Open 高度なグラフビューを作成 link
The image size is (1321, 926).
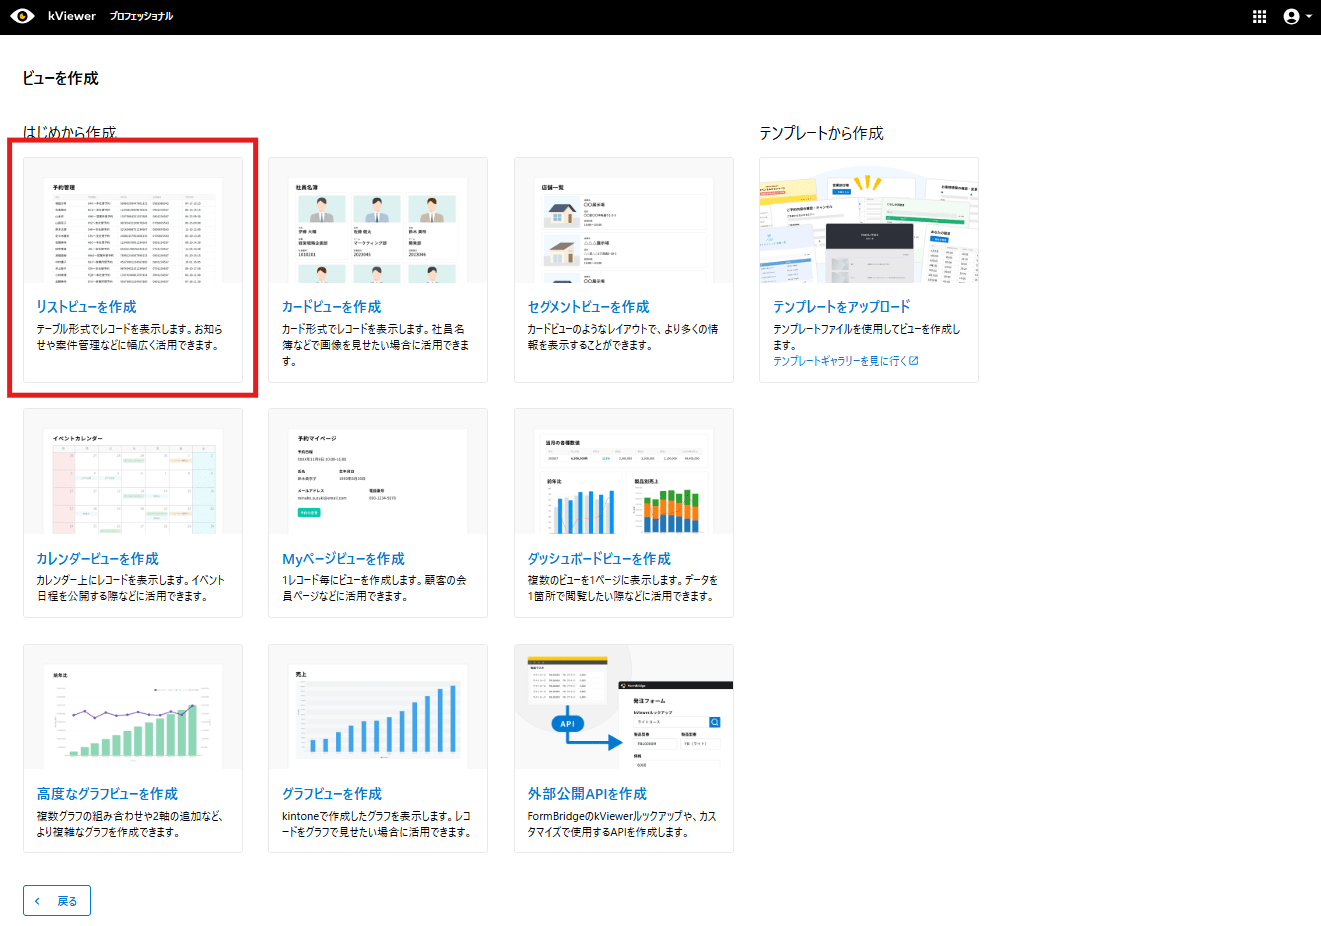[x=107, y=793]
